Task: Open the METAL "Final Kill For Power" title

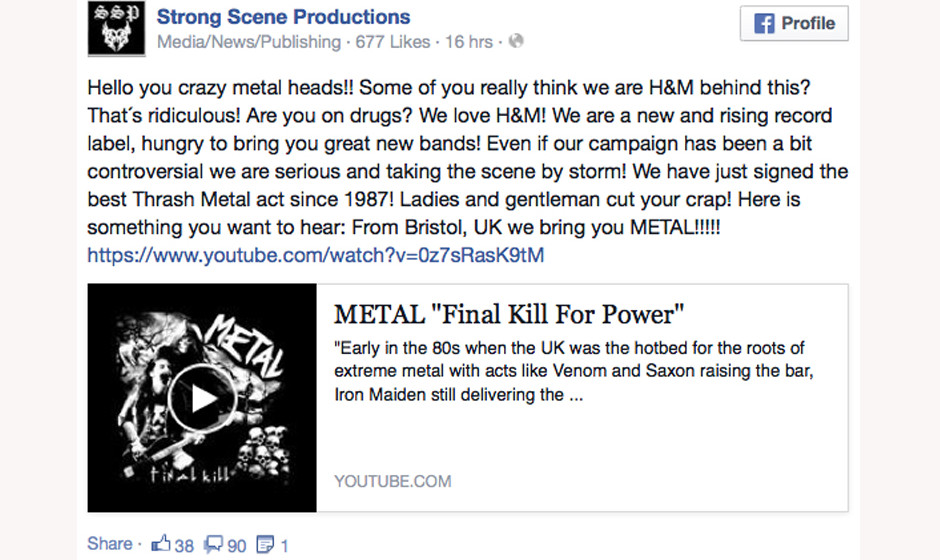Action: coord(509,314)
